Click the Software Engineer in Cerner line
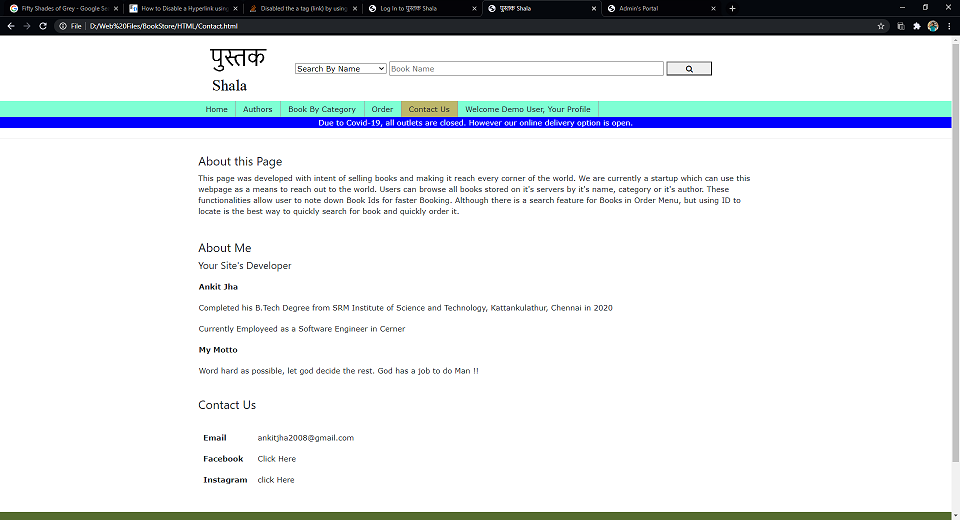 (302, 329)
